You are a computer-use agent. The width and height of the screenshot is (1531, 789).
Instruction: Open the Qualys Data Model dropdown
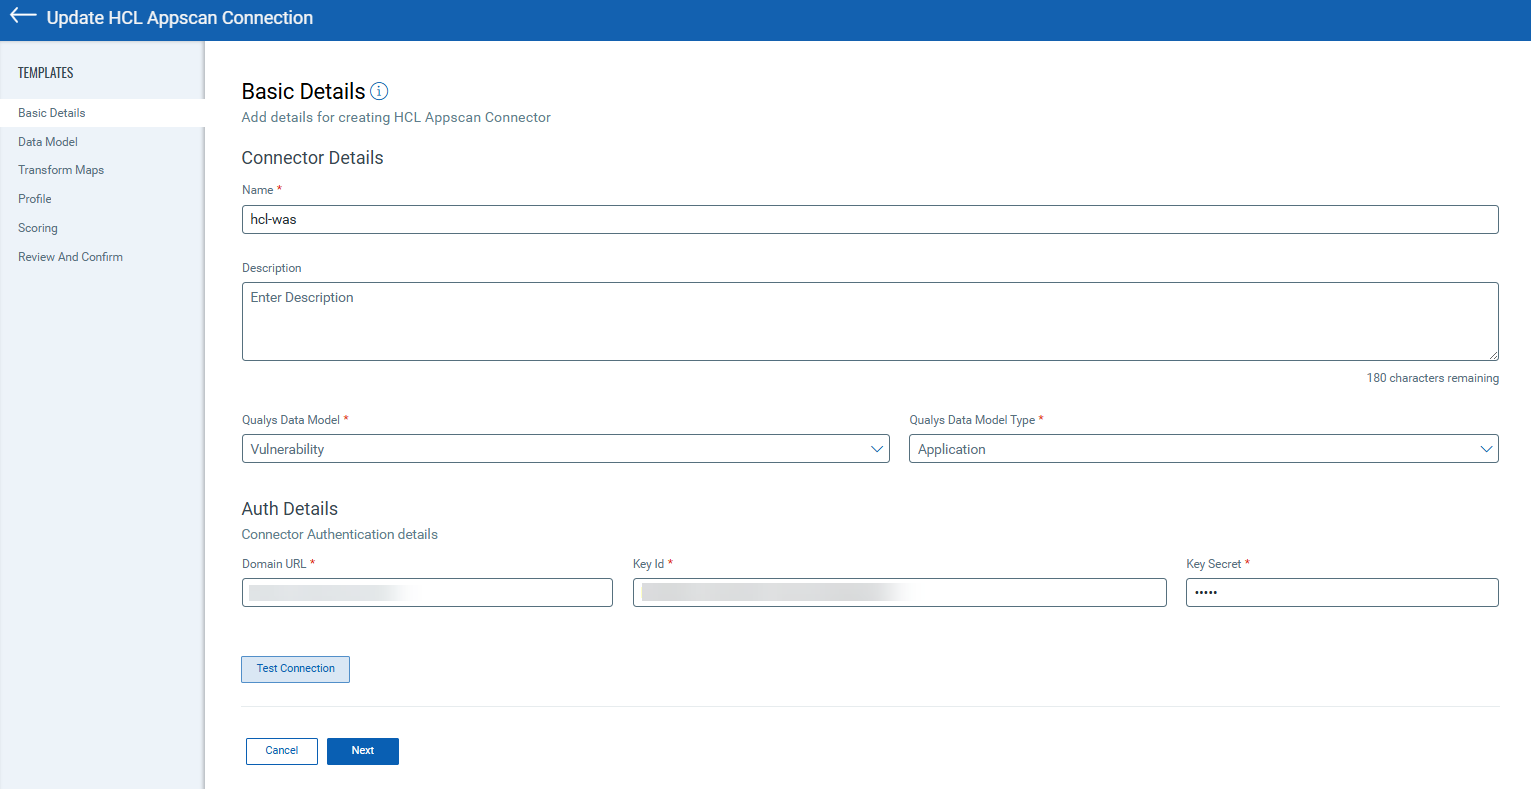[x=564, y=449]
